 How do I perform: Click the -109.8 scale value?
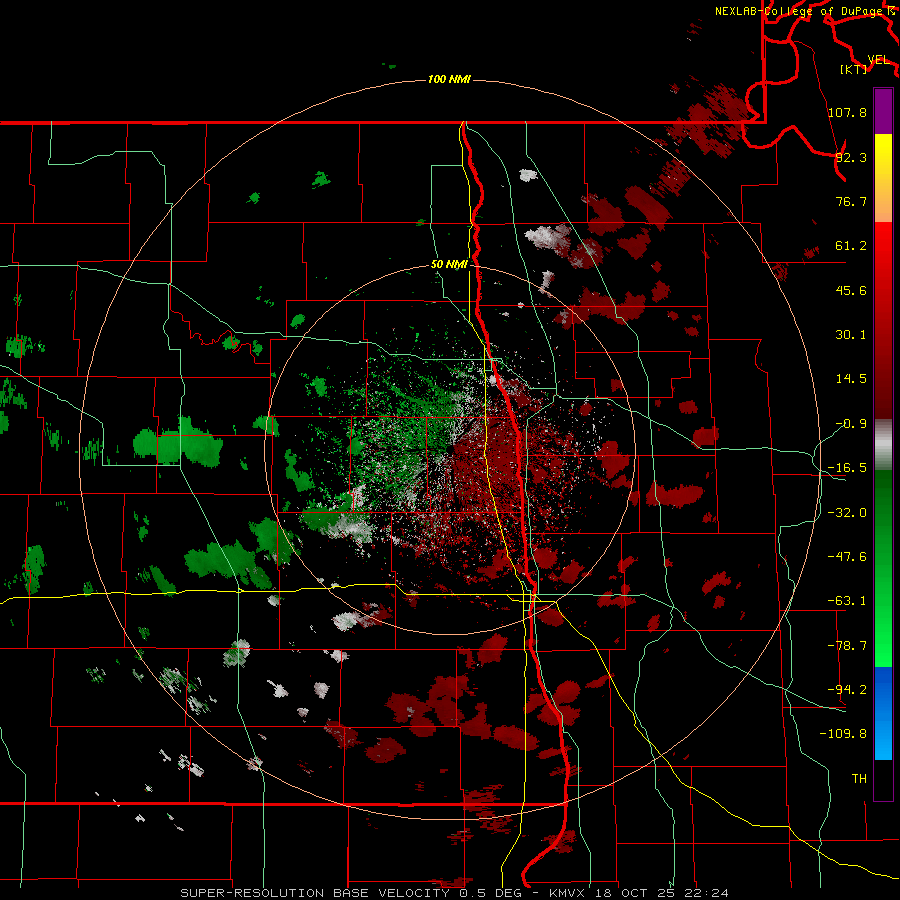point(843,734)
